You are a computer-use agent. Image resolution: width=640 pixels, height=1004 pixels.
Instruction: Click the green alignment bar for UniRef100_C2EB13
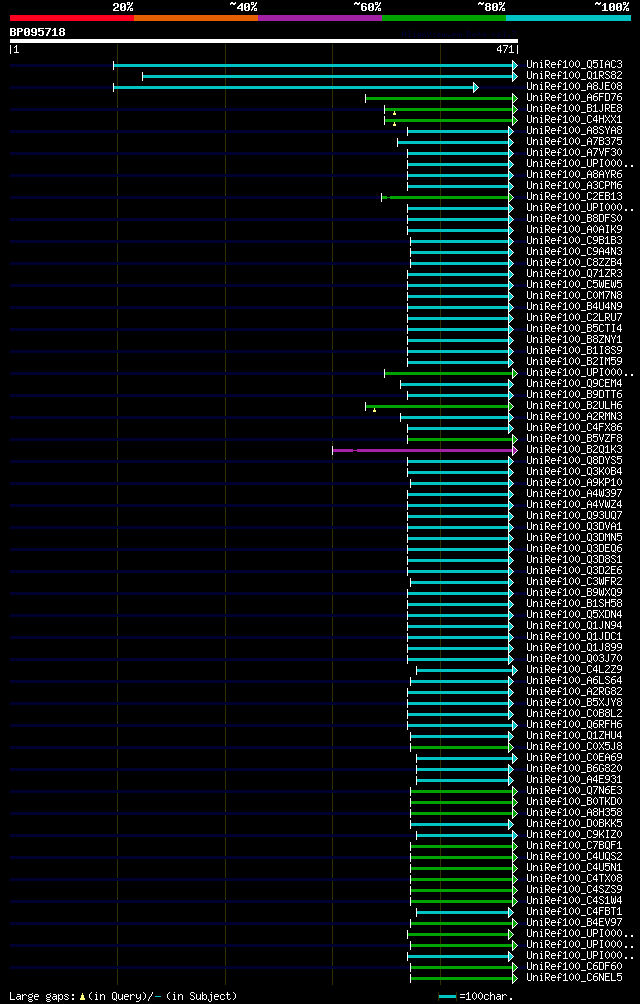click(447, 197)
